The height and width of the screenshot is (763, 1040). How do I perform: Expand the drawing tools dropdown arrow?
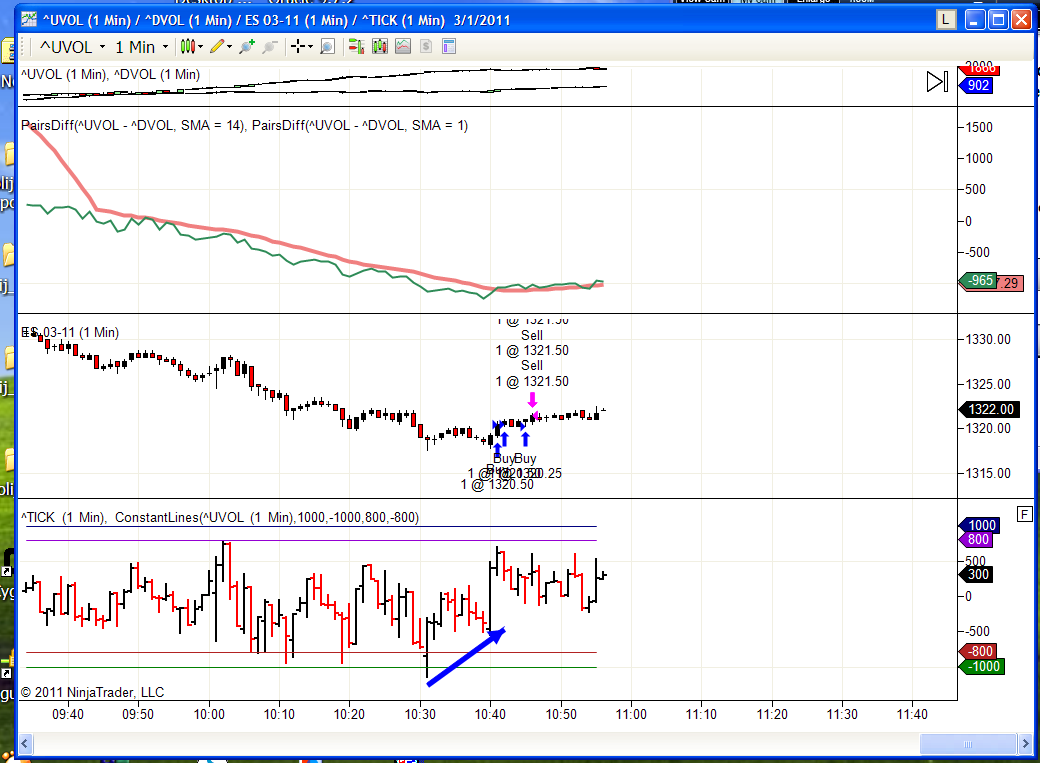coord(229,47)
